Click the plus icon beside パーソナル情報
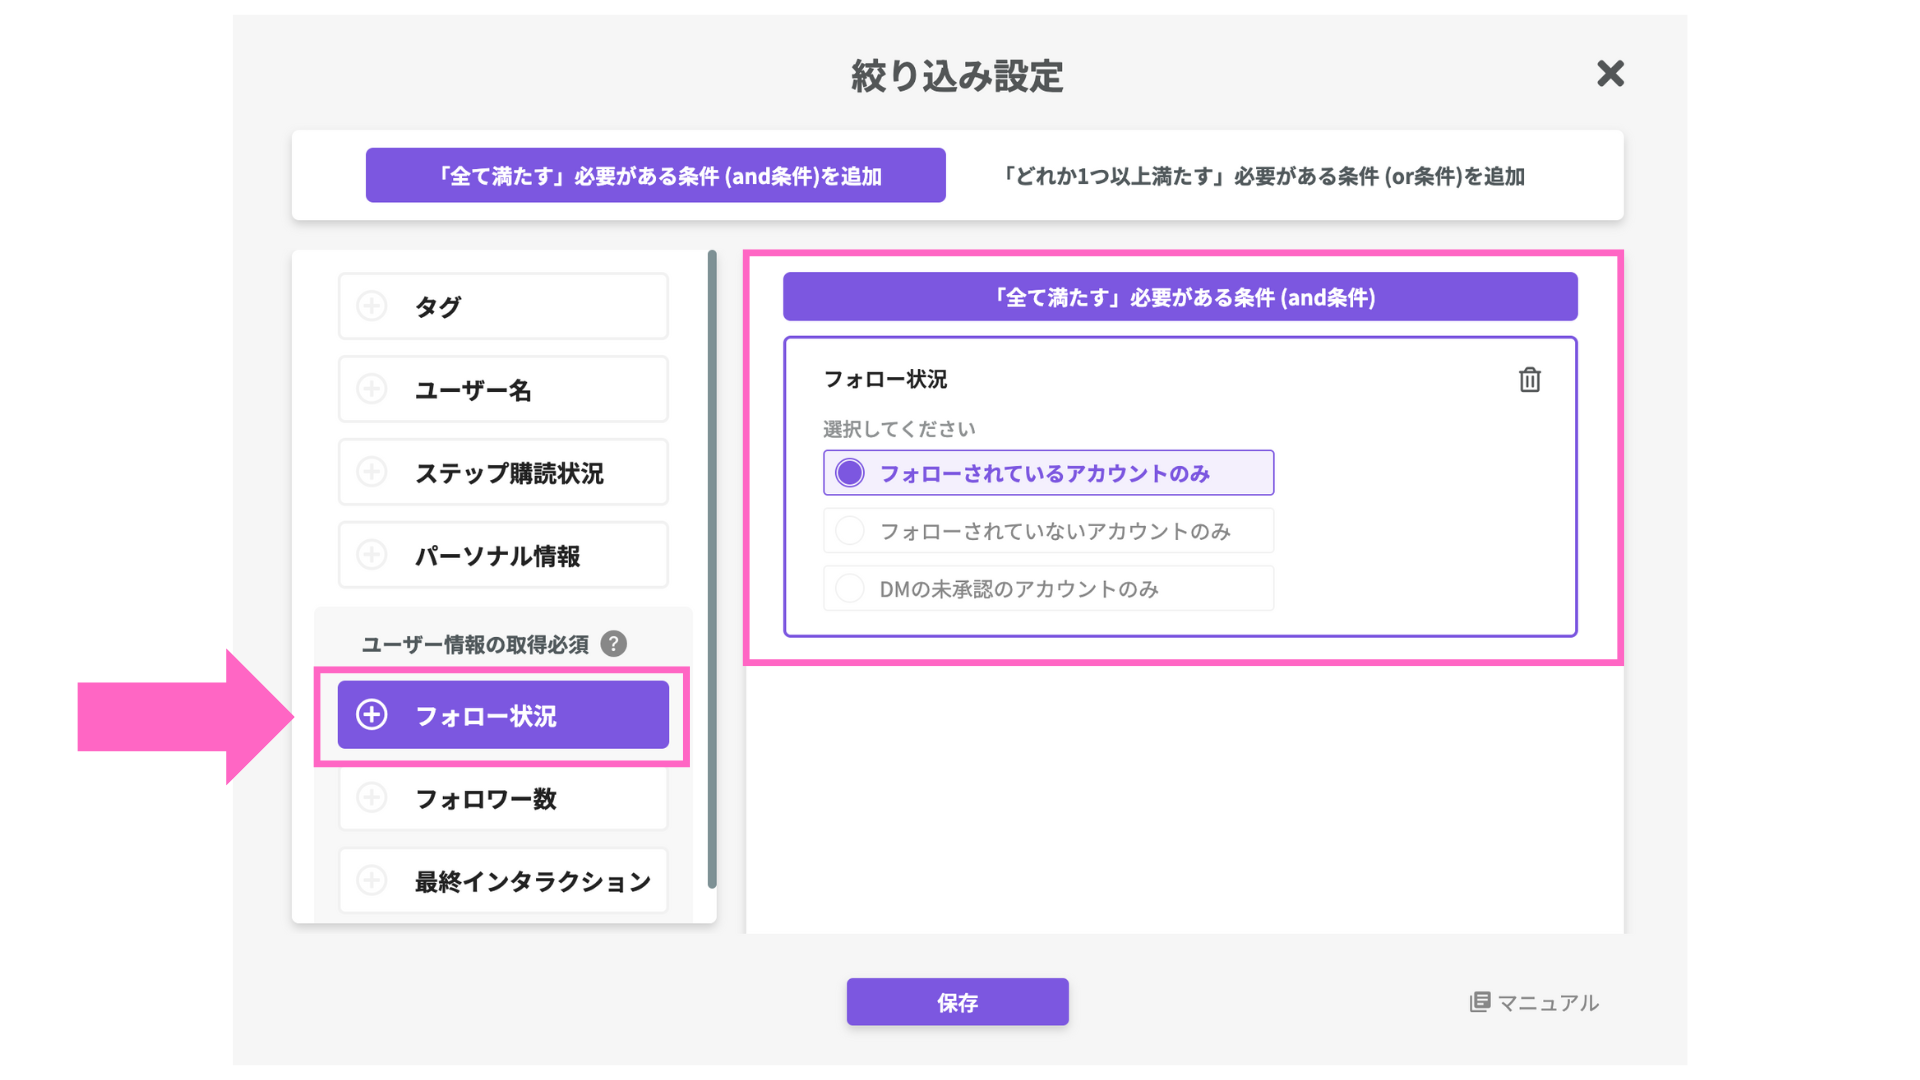Screen dimensions: 1920x1080 [372, 555]
